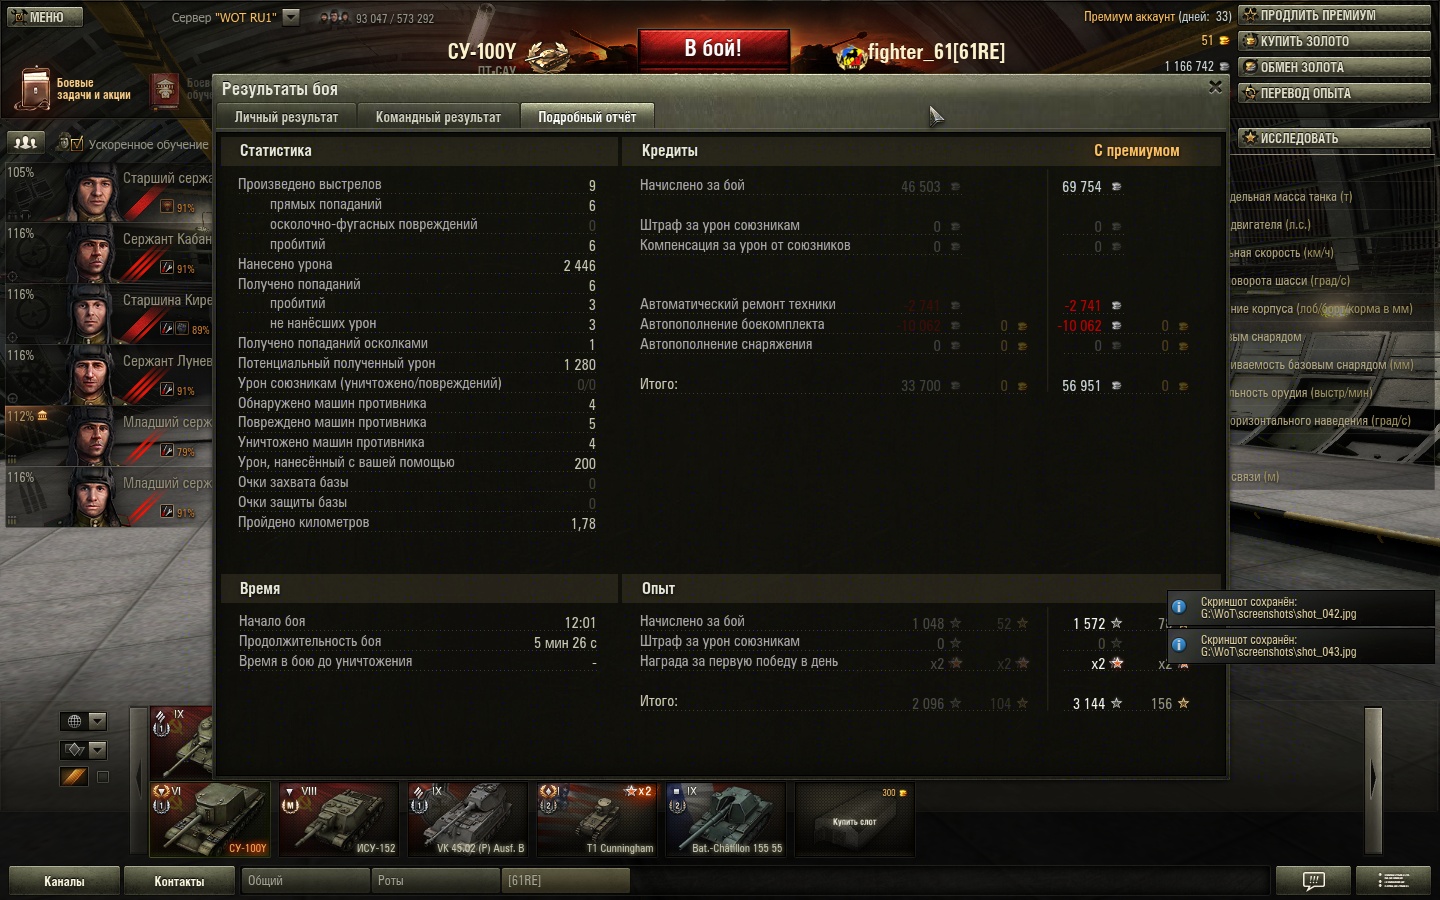Click the МЕНЮ button icon
Viewport: 1440px width, 900px height.
pyautogui.click(x=18, y=17)
